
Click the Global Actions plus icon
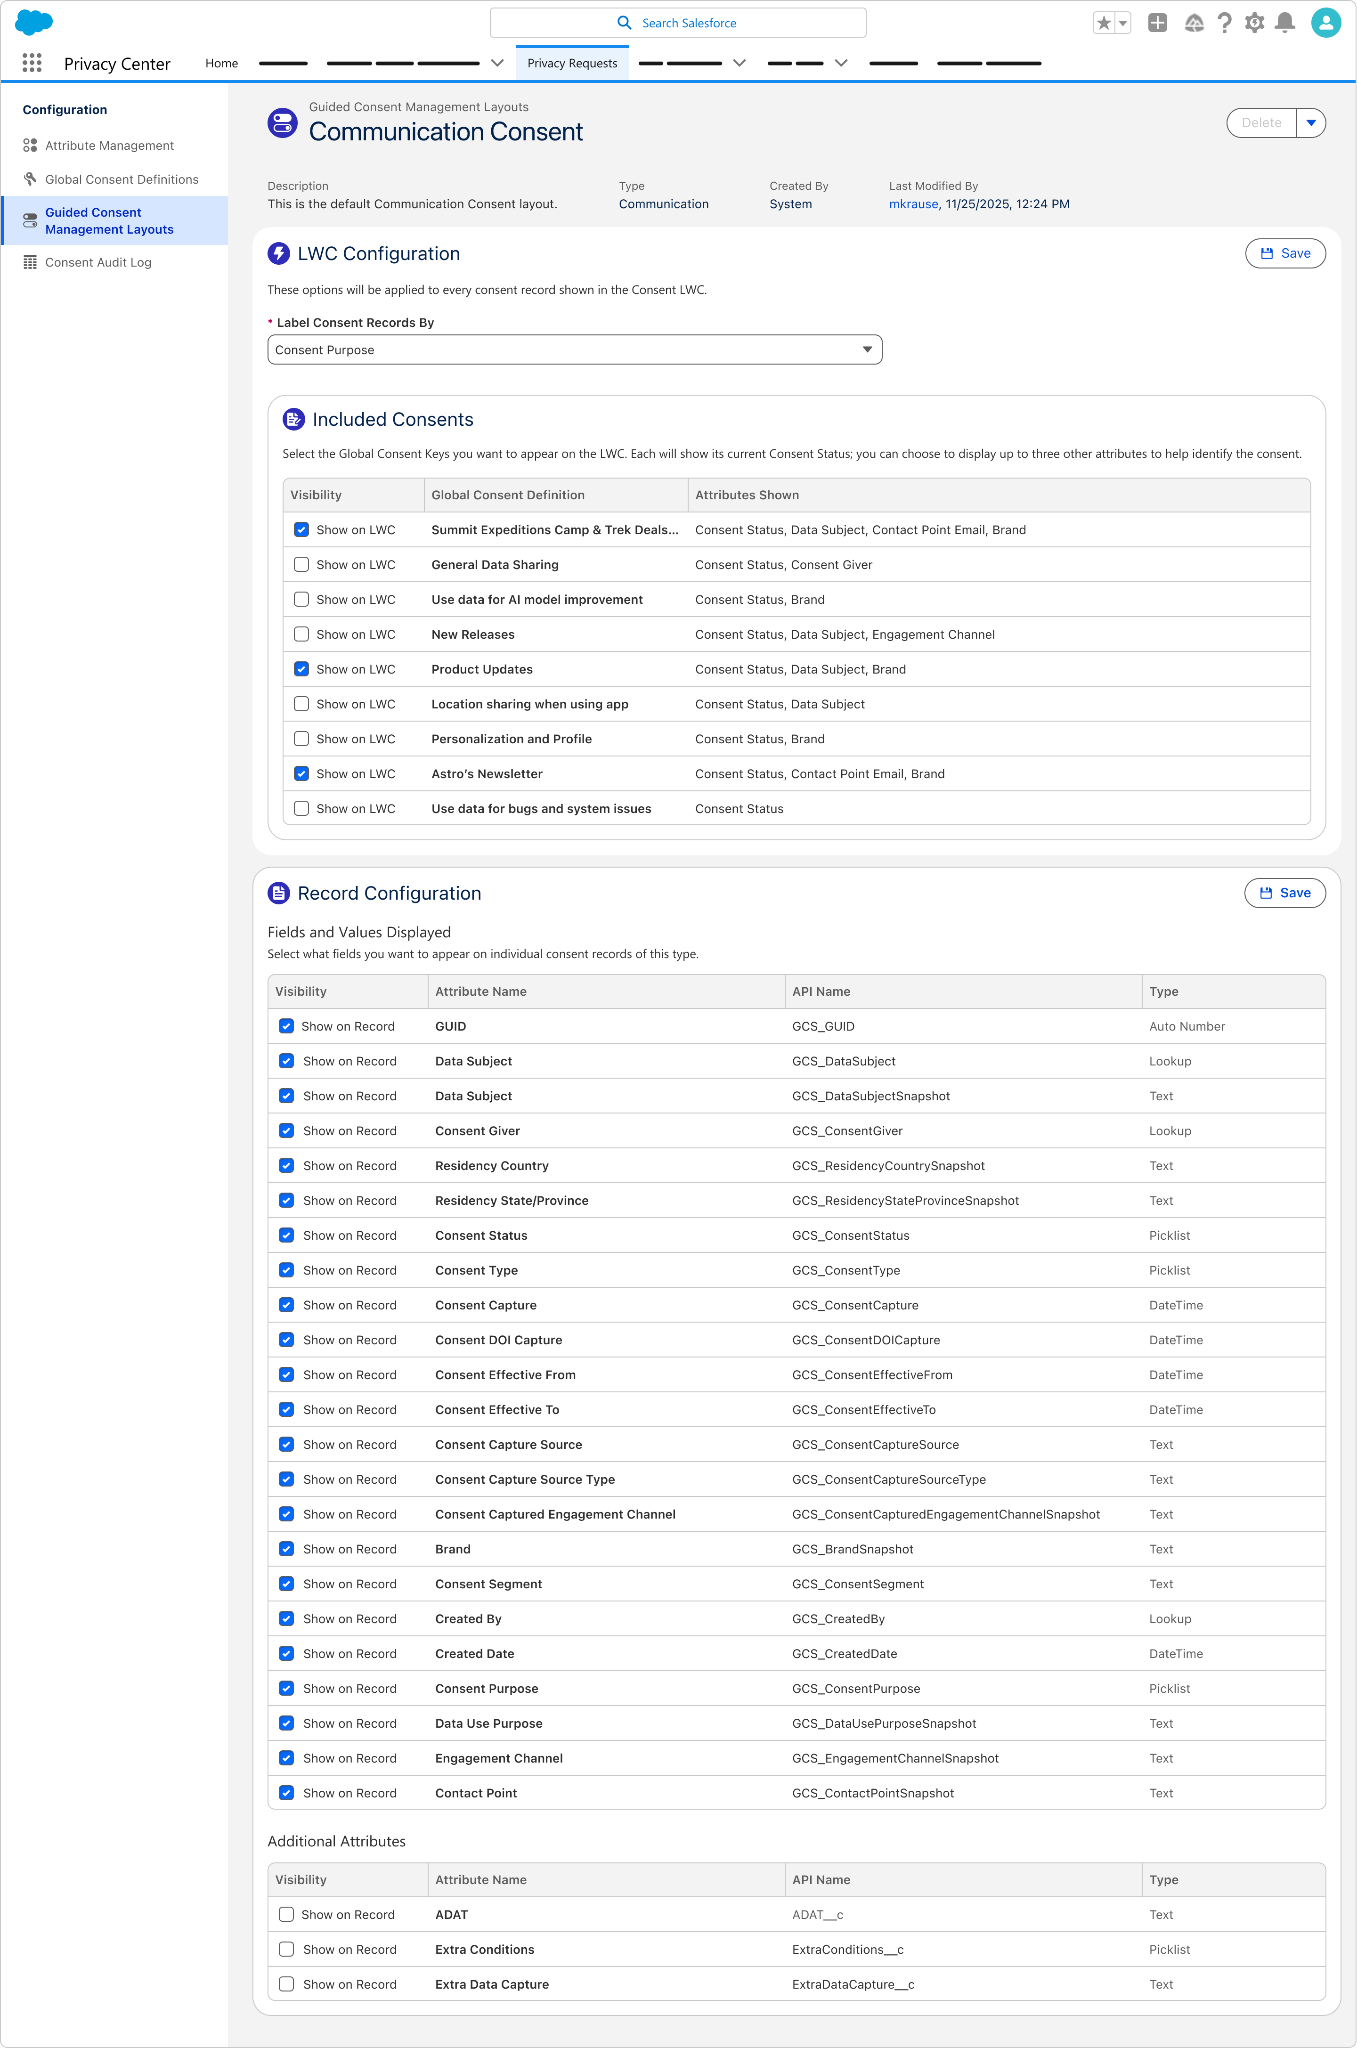[x=1157, y=22]
